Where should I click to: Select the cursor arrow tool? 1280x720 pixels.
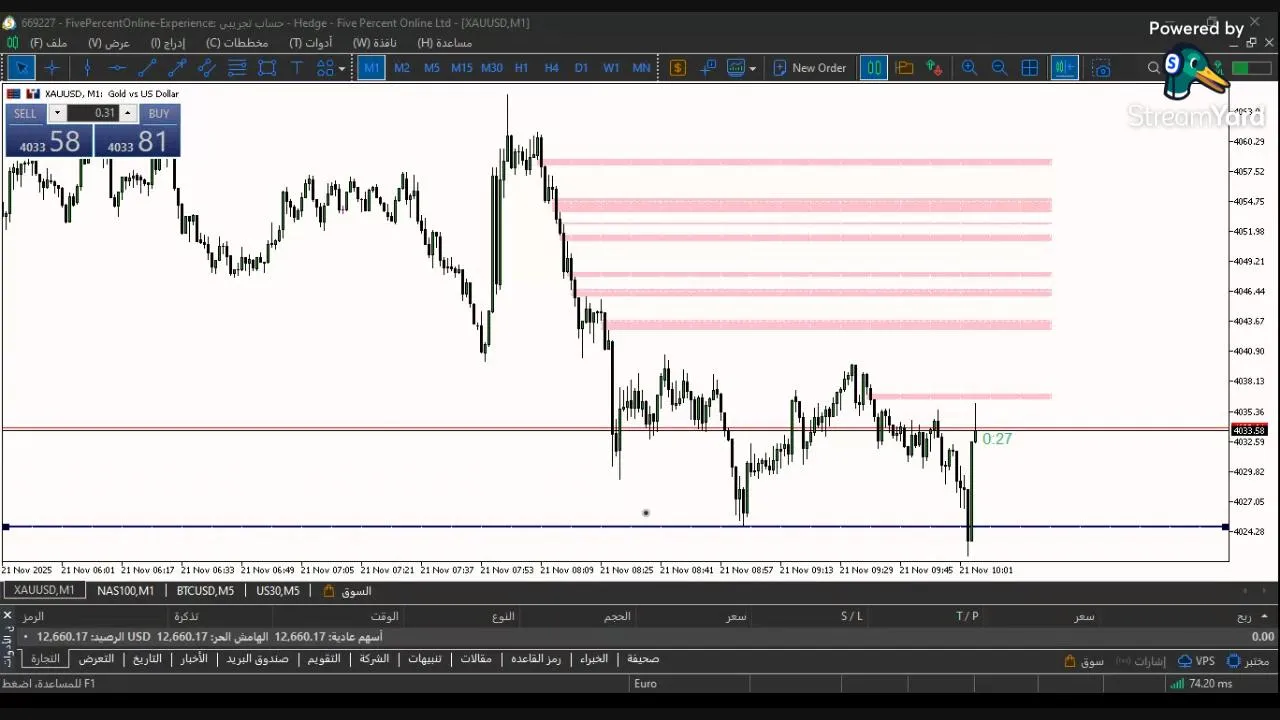click(x=21, y=68)
